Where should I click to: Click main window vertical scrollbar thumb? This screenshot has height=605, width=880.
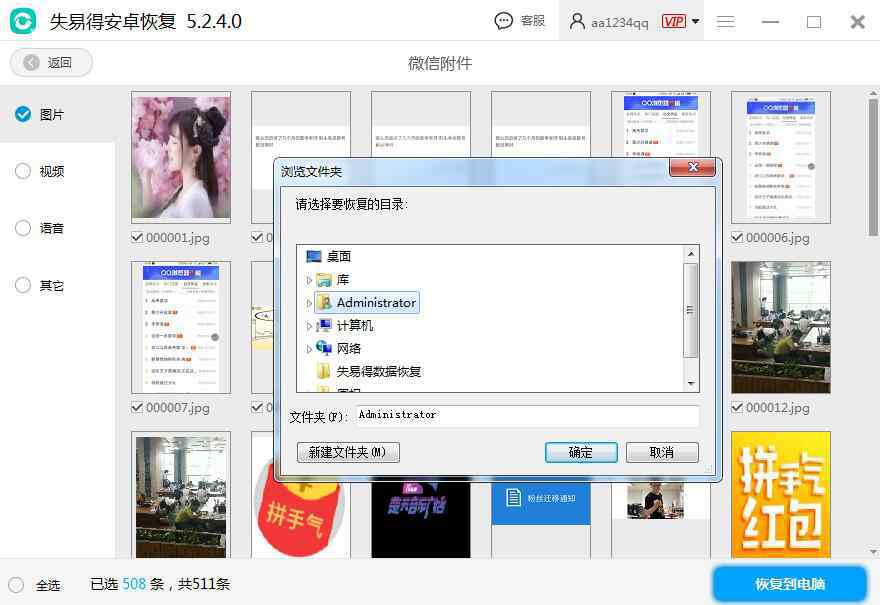point(873,167)
